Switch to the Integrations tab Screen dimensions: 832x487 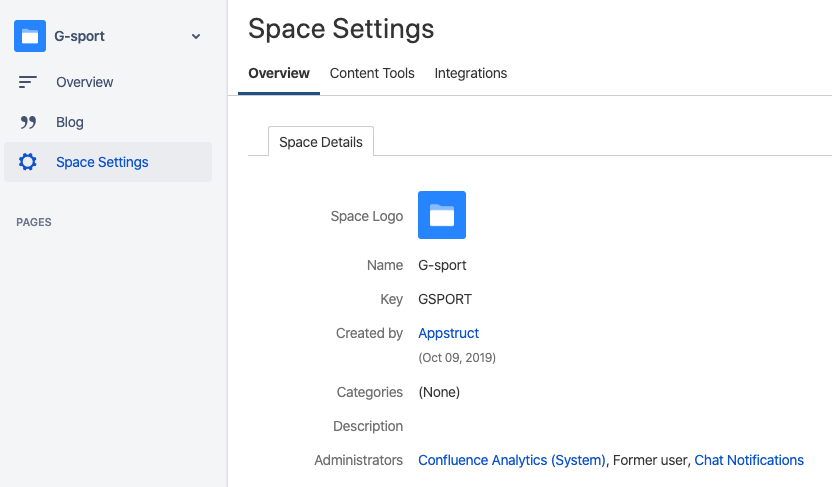[x=471, y=73]
